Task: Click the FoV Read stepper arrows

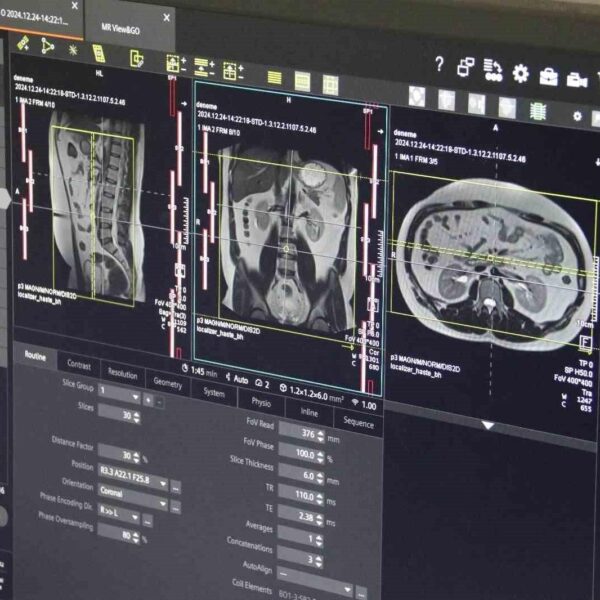Action: pyautogui.click(x=320, y=435)
